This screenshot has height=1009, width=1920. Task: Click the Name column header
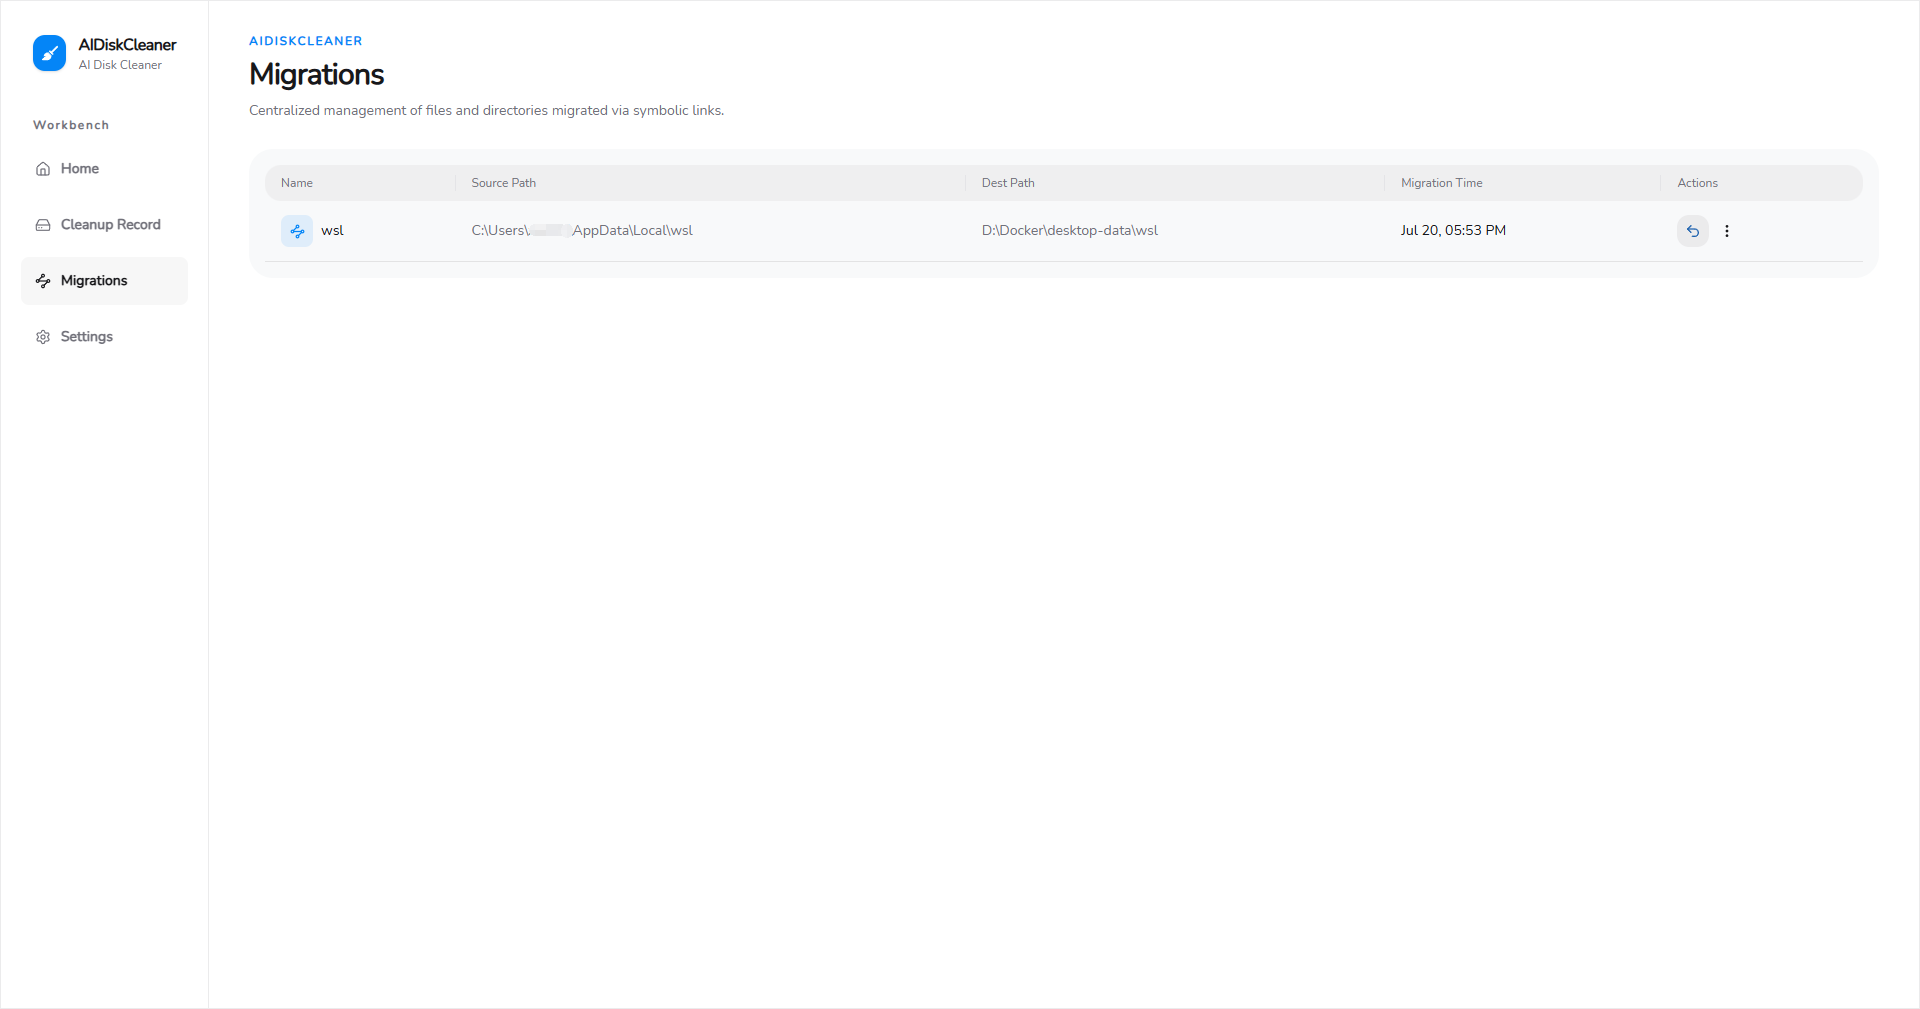(x=297, y=183)
